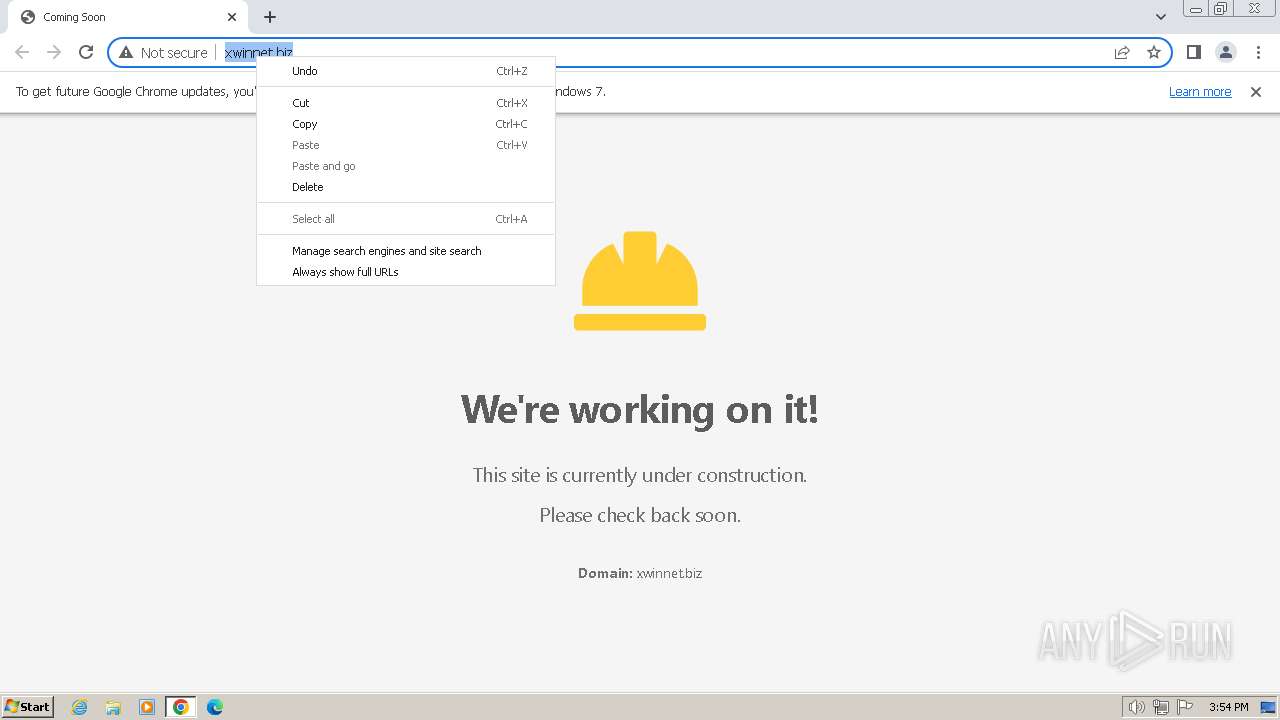Open the side panel icon
This screenshot has width=1280, height=720.
(x=1193, y=52)
